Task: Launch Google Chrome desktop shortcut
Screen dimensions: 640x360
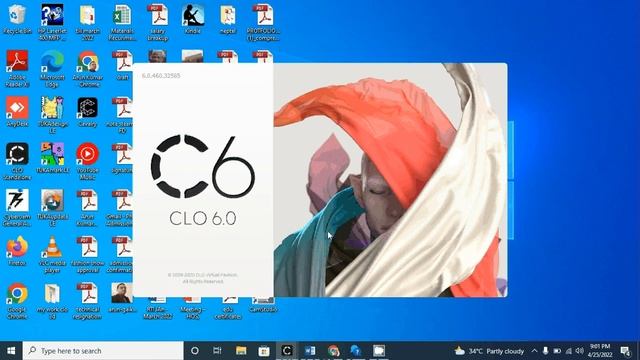Action: 17,301
